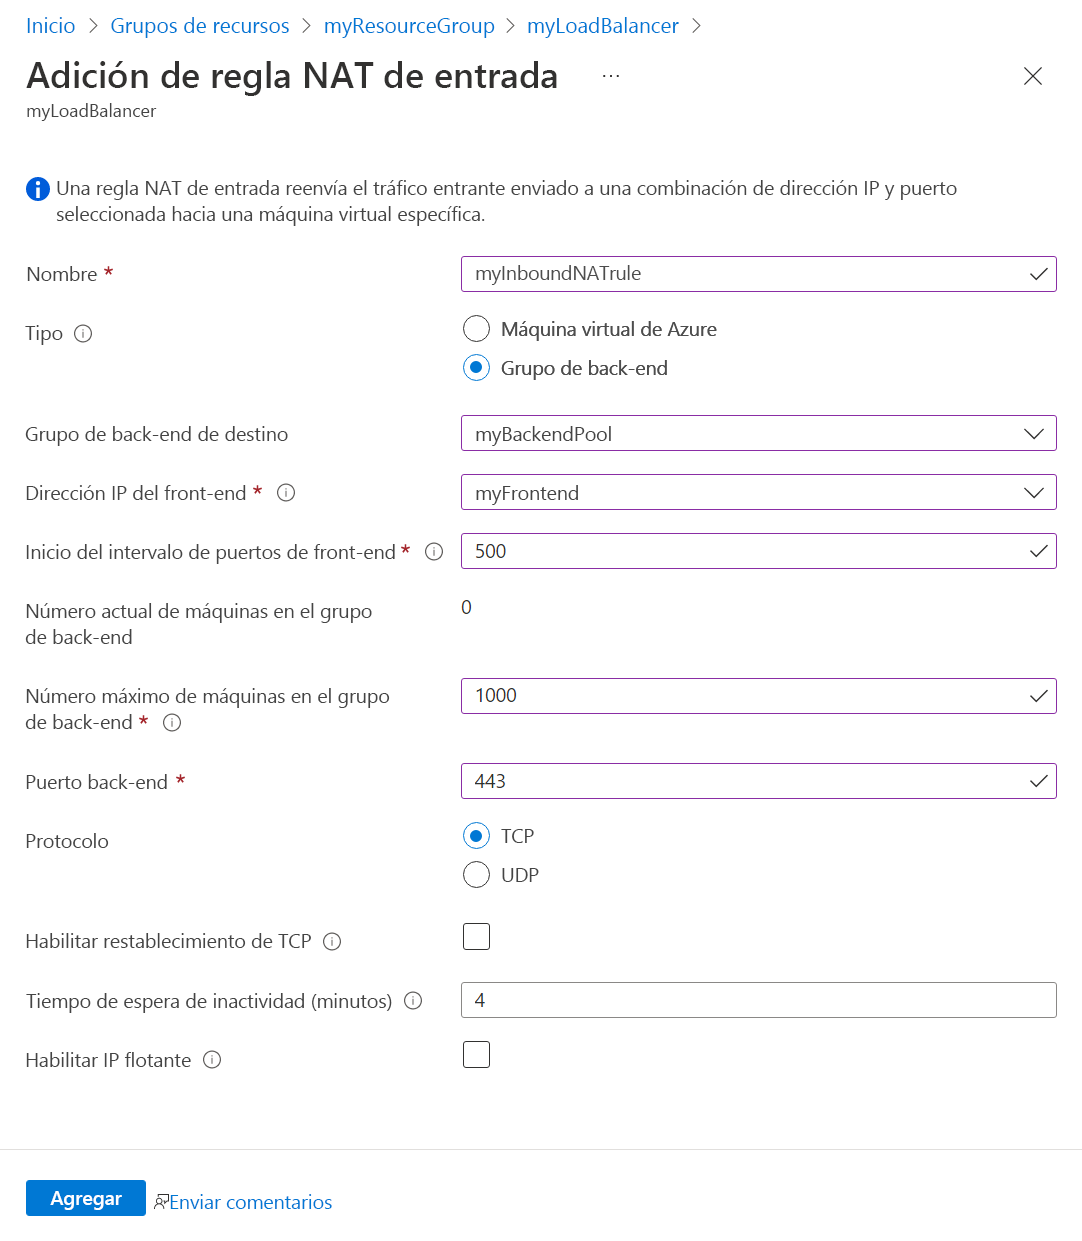This screenshot has width=1082, height=1241.
Task: Select the Máquina virtual de Azure option
Action: 476,328
